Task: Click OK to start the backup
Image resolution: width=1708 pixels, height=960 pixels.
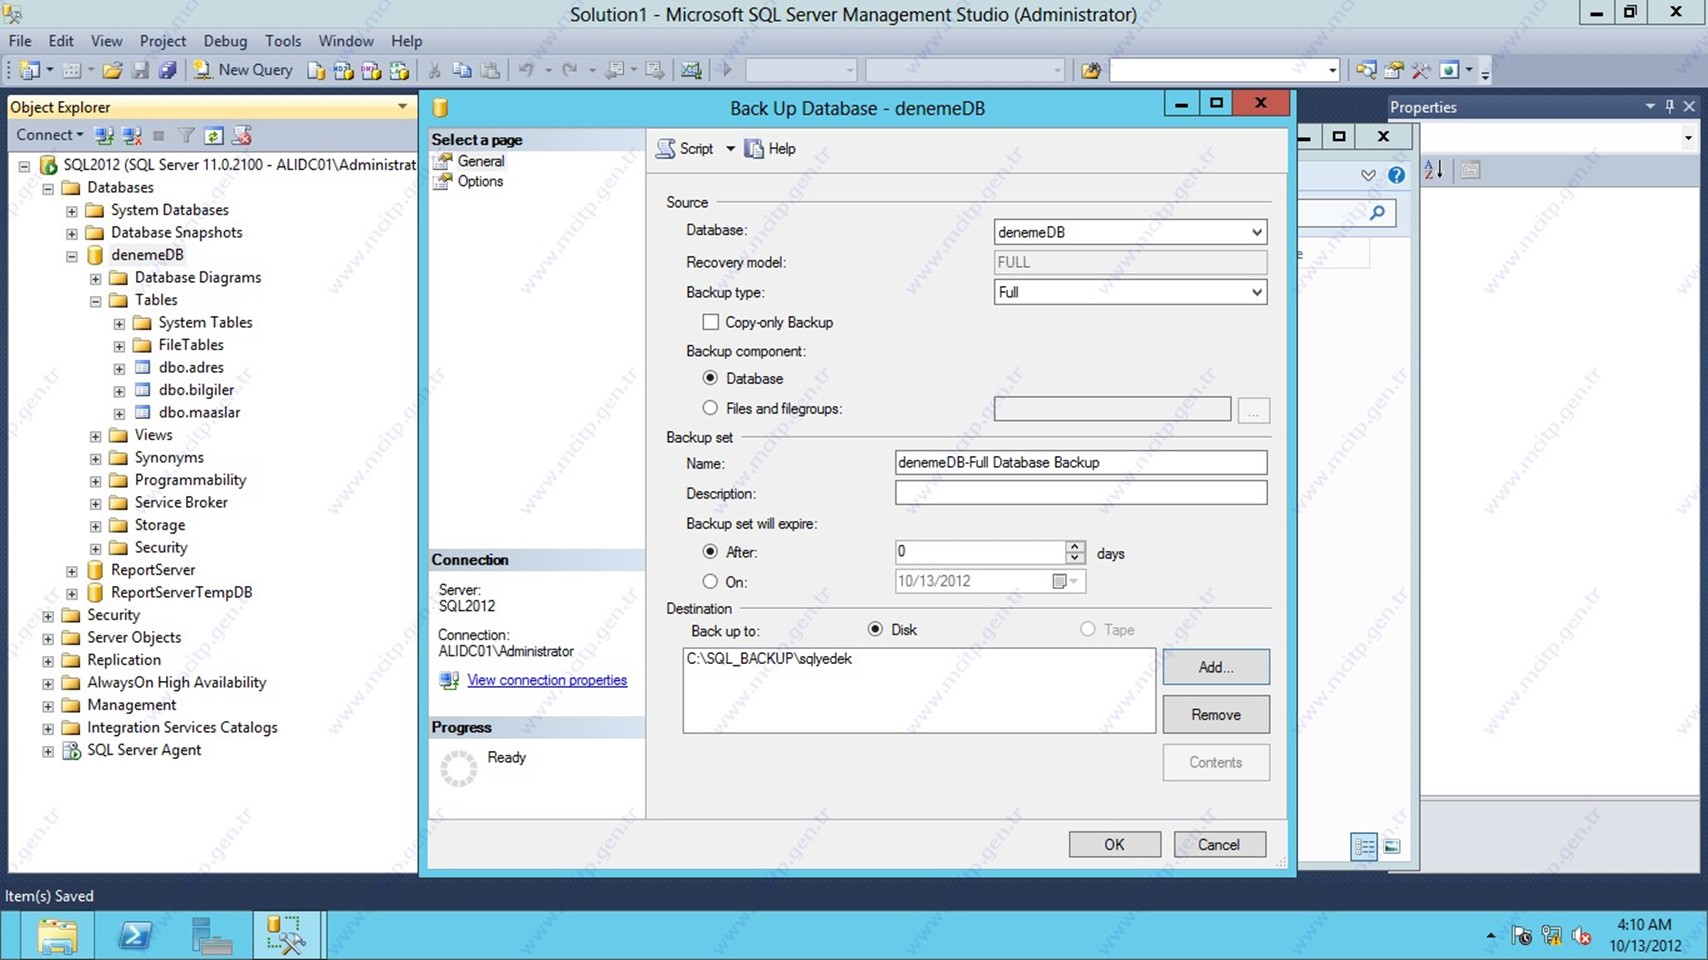Action: coord(1114,844)
